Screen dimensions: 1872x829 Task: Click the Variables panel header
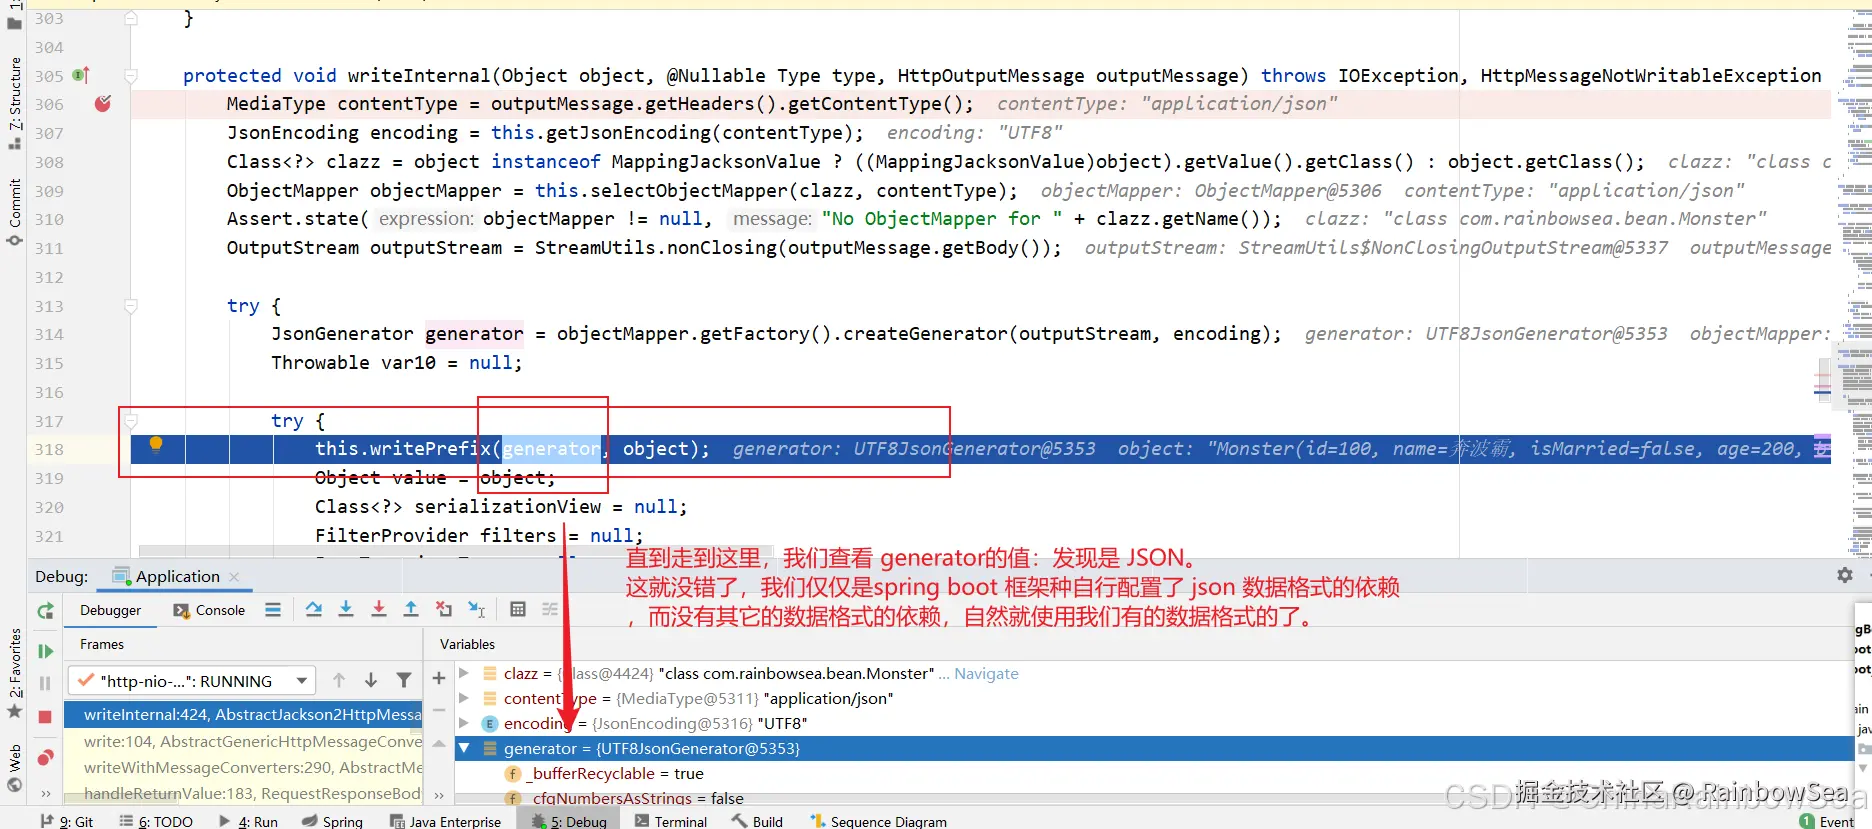pos(467,644)
